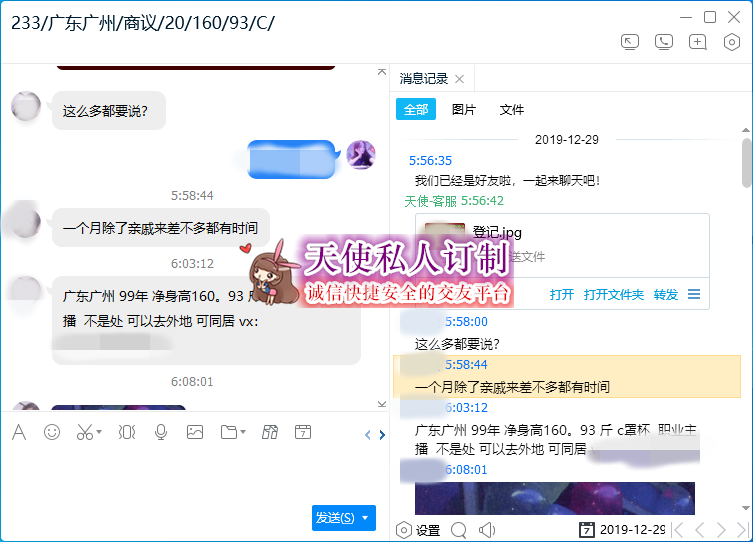Image resolution: width=753 pixels, height=542 pixels.
Task: Click sender name 天使-客服 in history
Action: [x=430, y=201]
